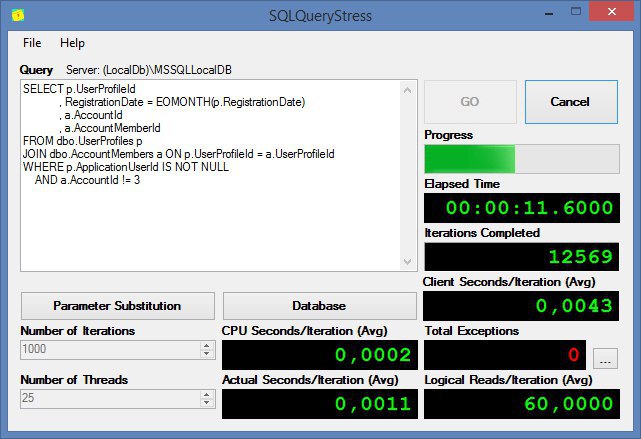641x439 pixels.
Task: Increase Number of Iterations with up arrow
Action: tap(206, 346)
